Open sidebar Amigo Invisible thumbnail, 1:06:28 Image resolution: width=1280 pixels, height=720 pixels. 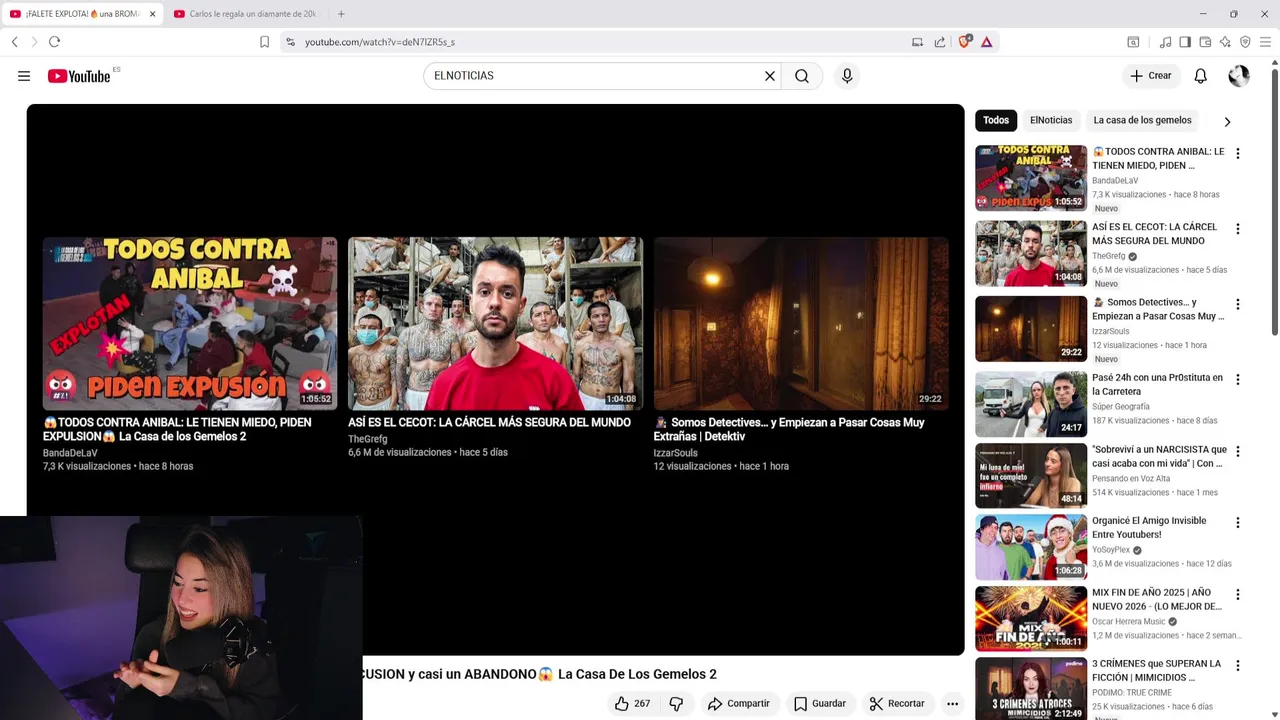(x=1031, y=547)
